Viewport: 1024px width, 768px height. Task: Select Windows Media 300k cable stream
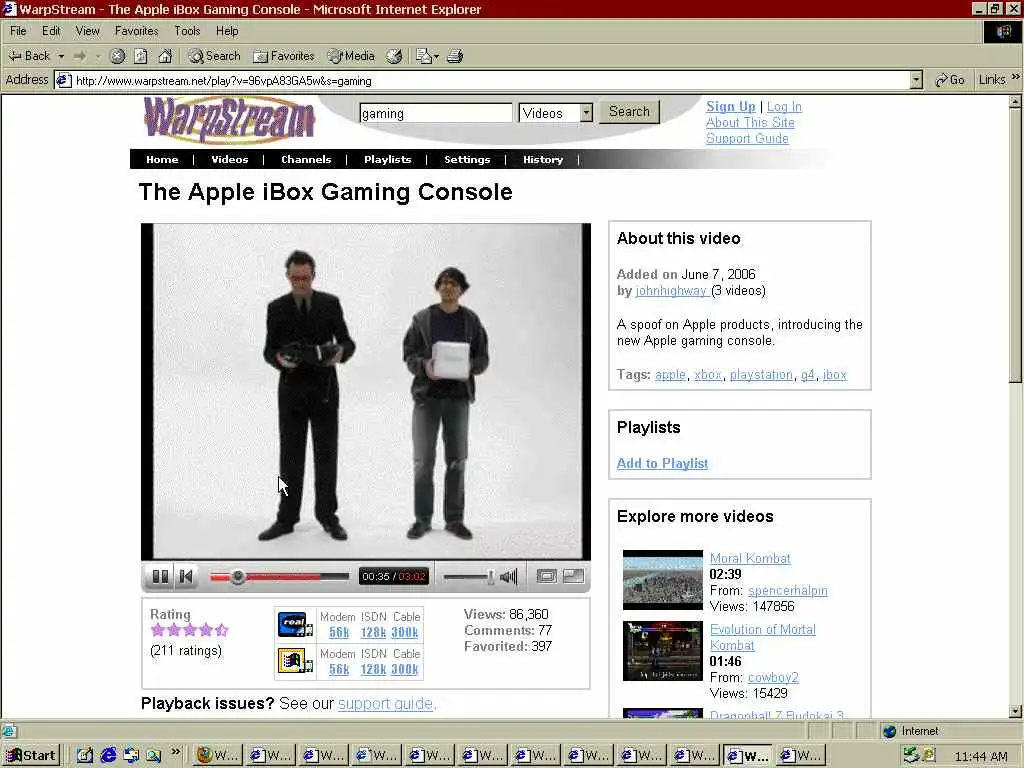coord(405,669)
